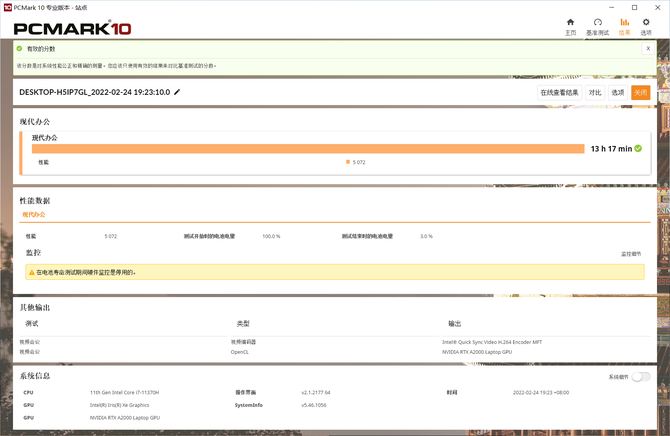Click the 对比 compare button

coord(595,92)
